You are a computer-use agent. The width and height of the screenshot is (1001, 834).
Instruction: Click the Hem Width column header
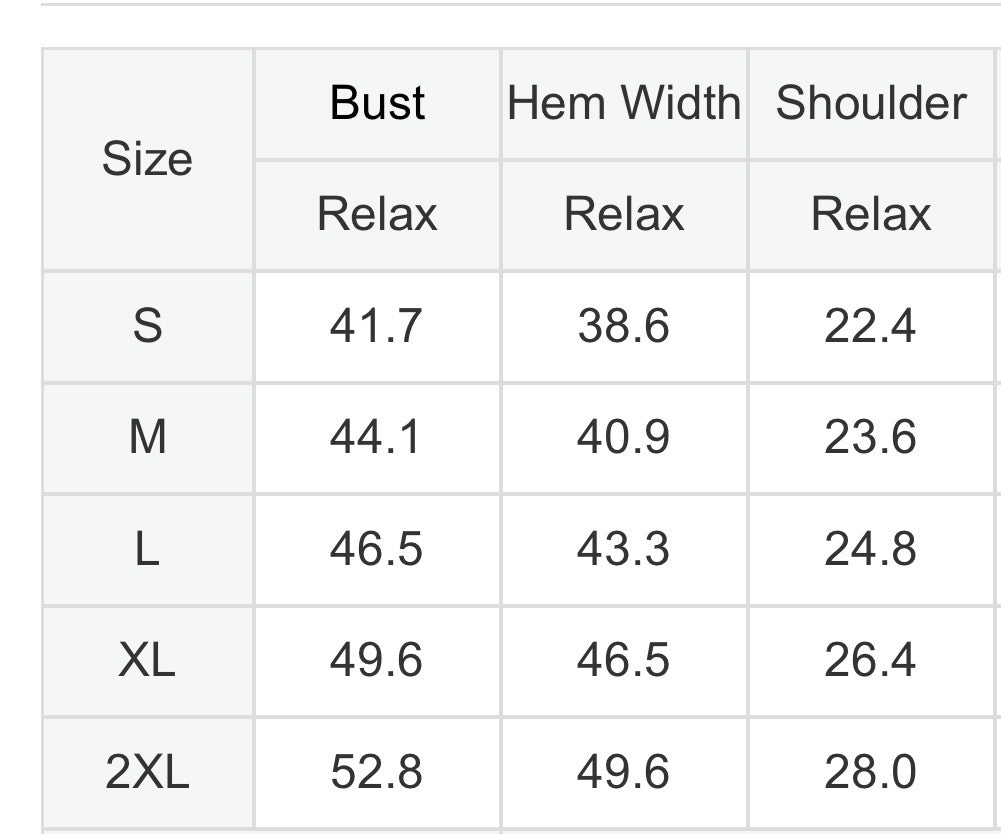point(624,103)
